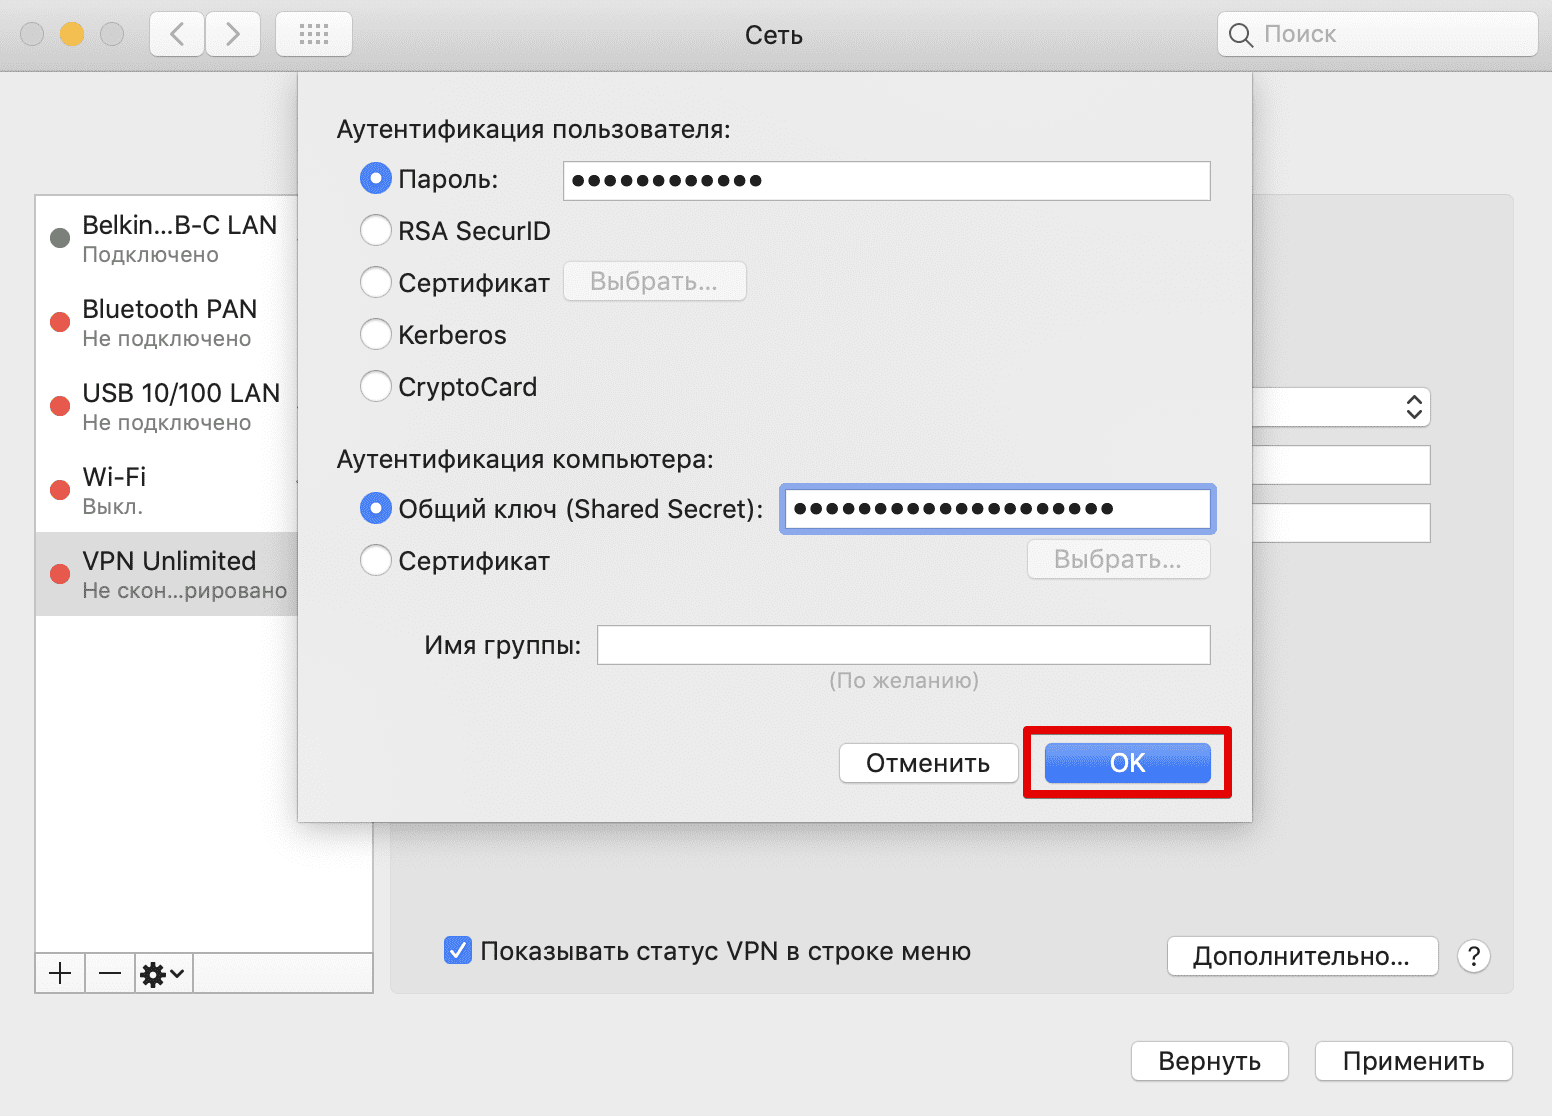
Task: Select RSA SecurID authentication
Action: (x=375, y=230)
